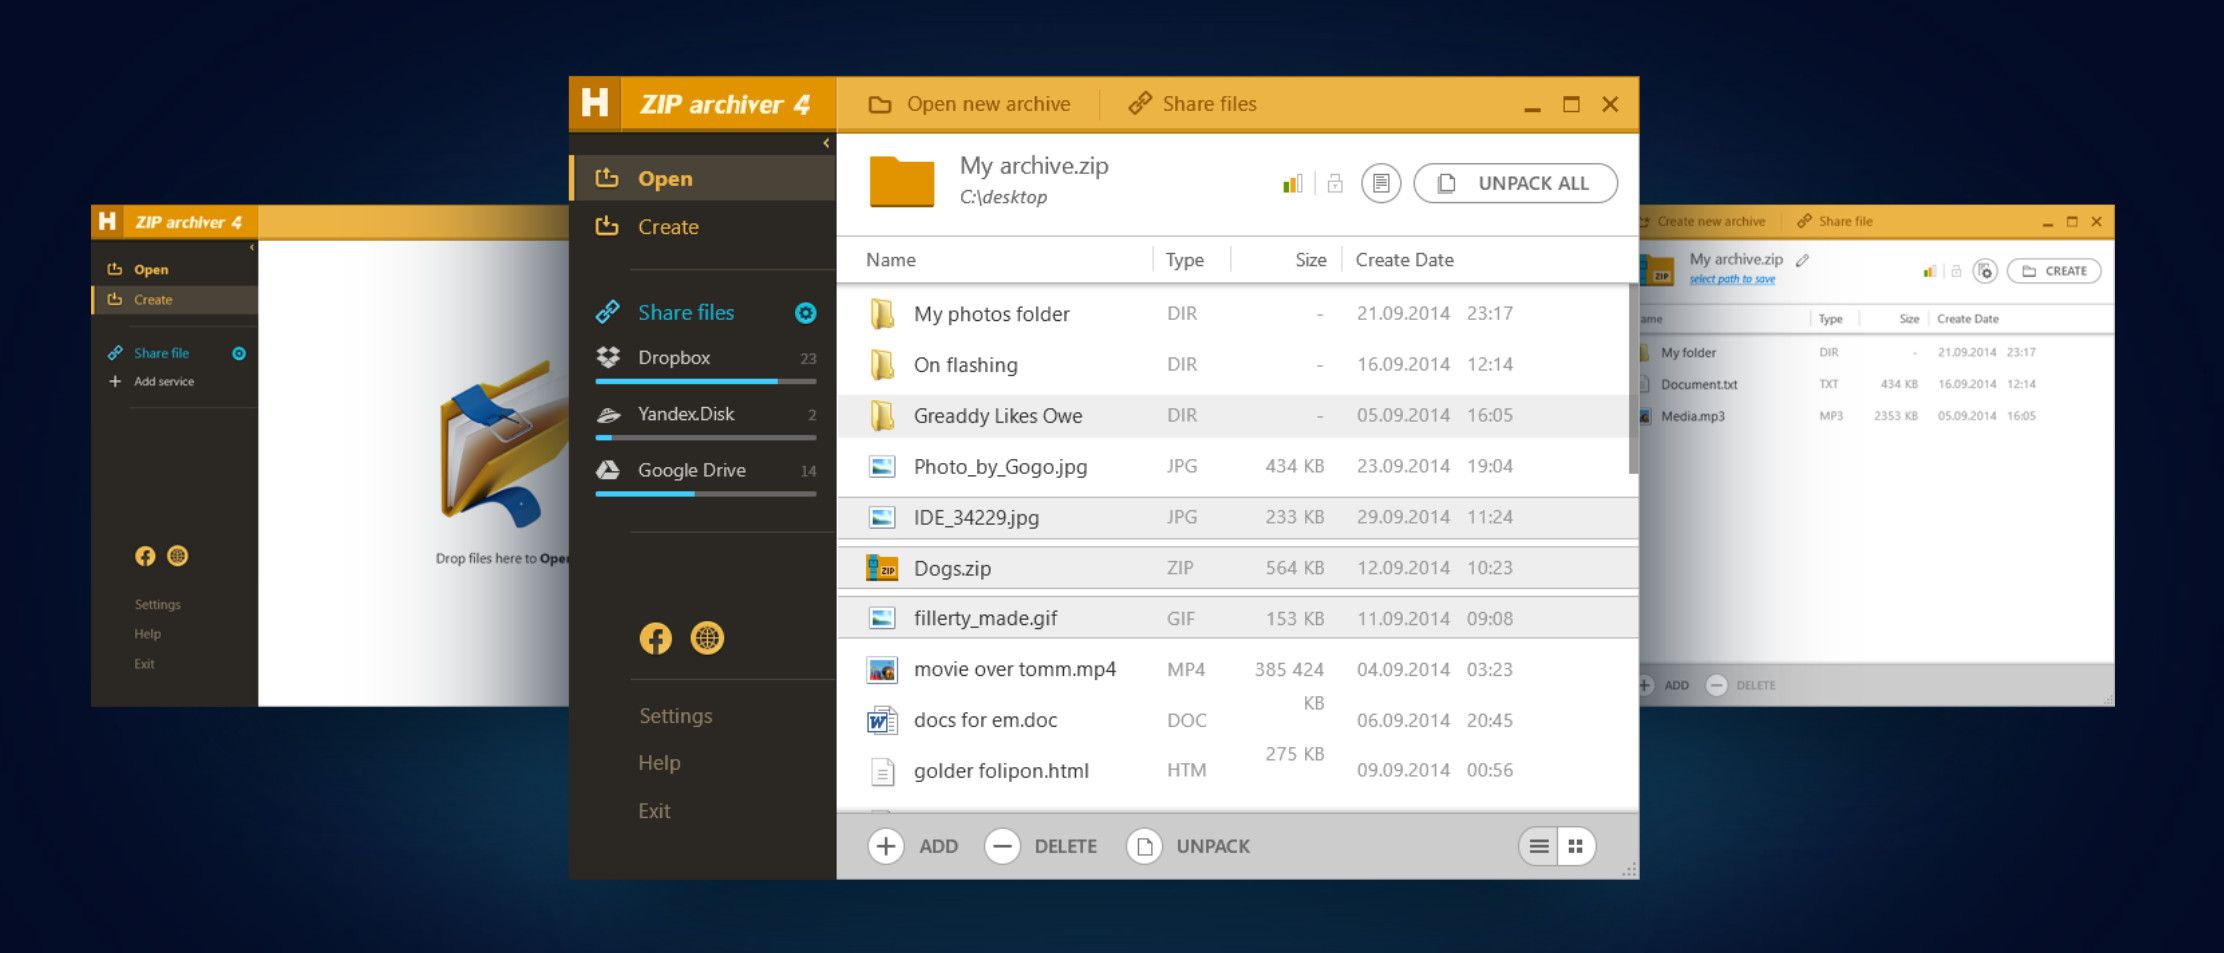2224x953 pixels.
Task: Open the Facebook icon in the left background window
Action: coord(145,556)
